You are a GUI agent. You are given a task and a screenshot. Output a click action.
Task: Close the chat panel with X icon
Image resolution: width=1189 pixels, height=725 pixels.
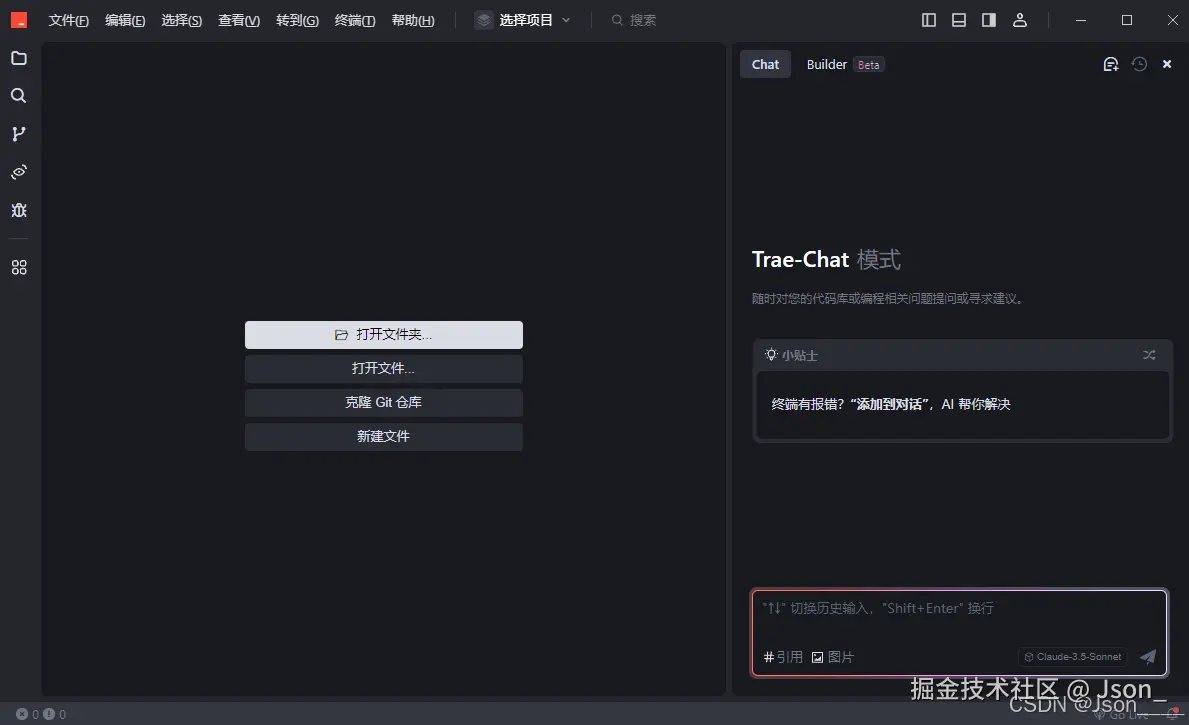point(1167,64)
